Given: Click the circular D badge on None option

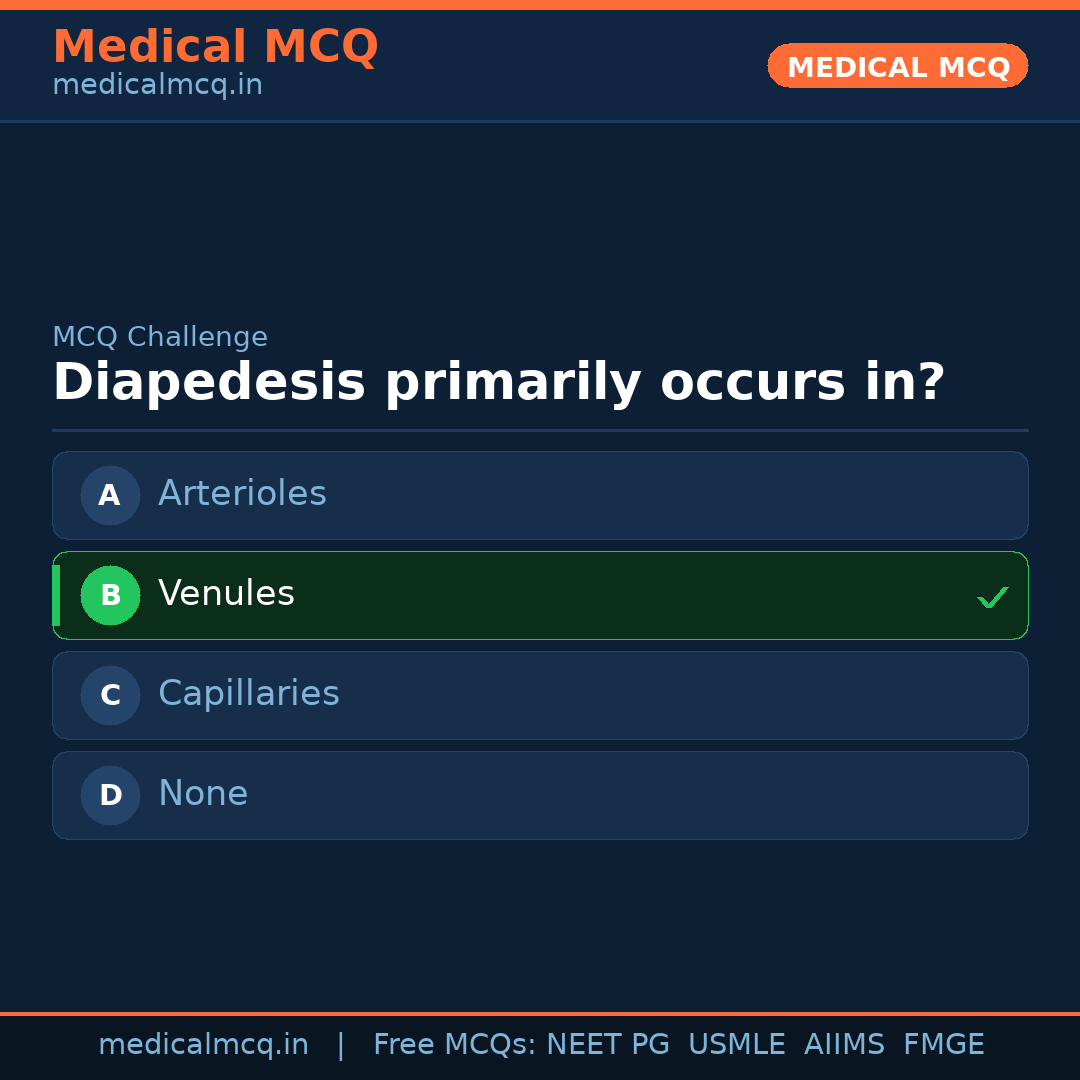Looking at the screenshot, I should (110, 795).
